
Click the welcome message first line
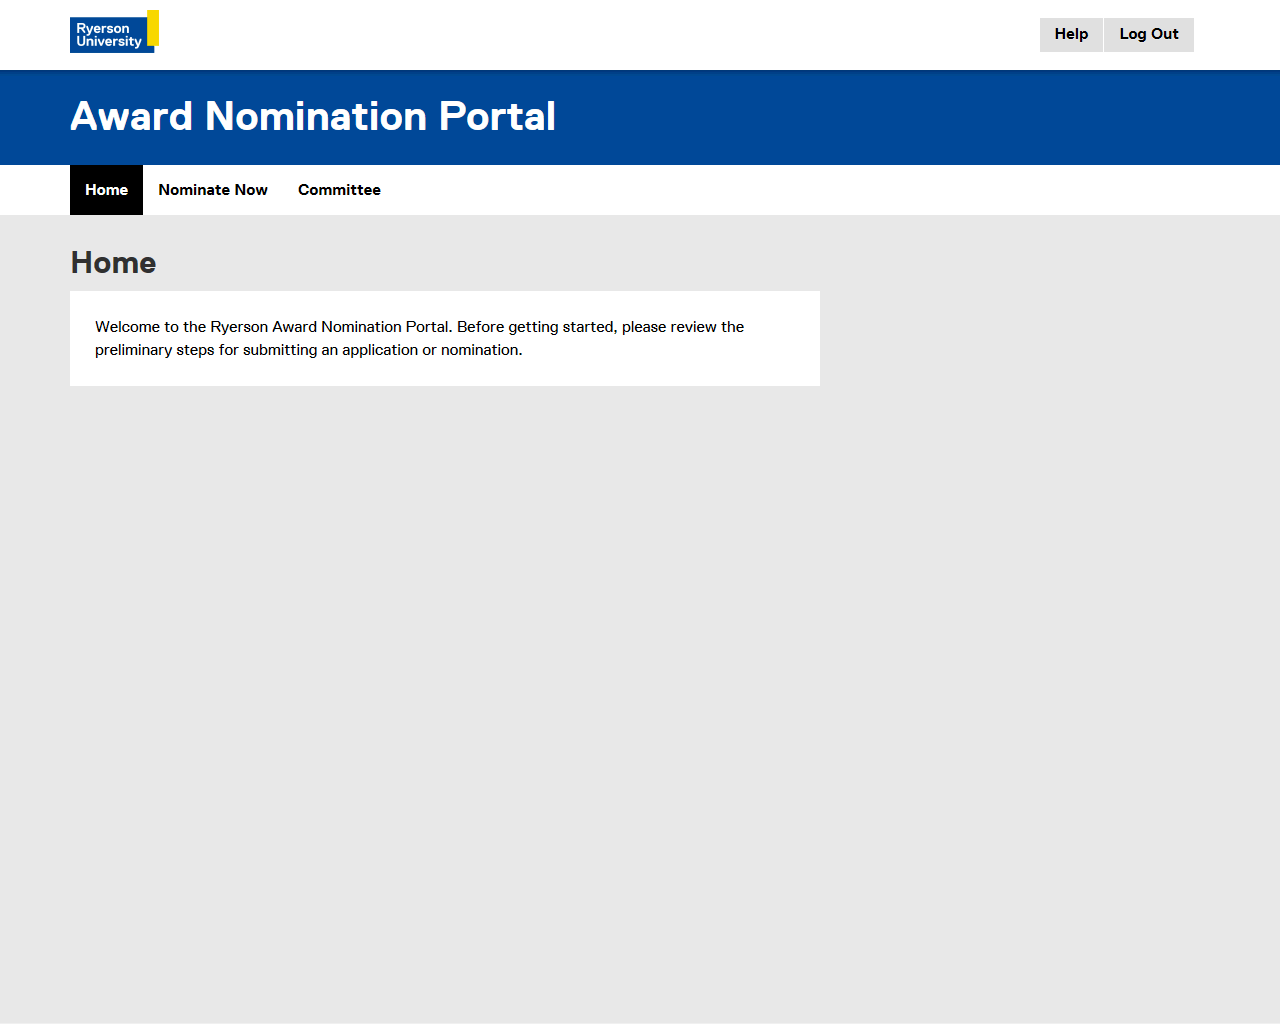[x=419, y=327]
